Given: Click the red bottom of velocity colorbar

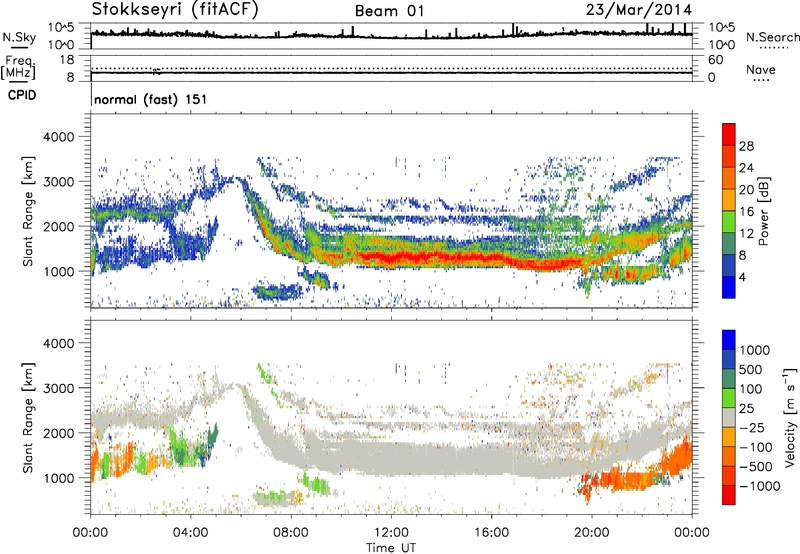Looking at the screenshot, I should tap(729, 495).
